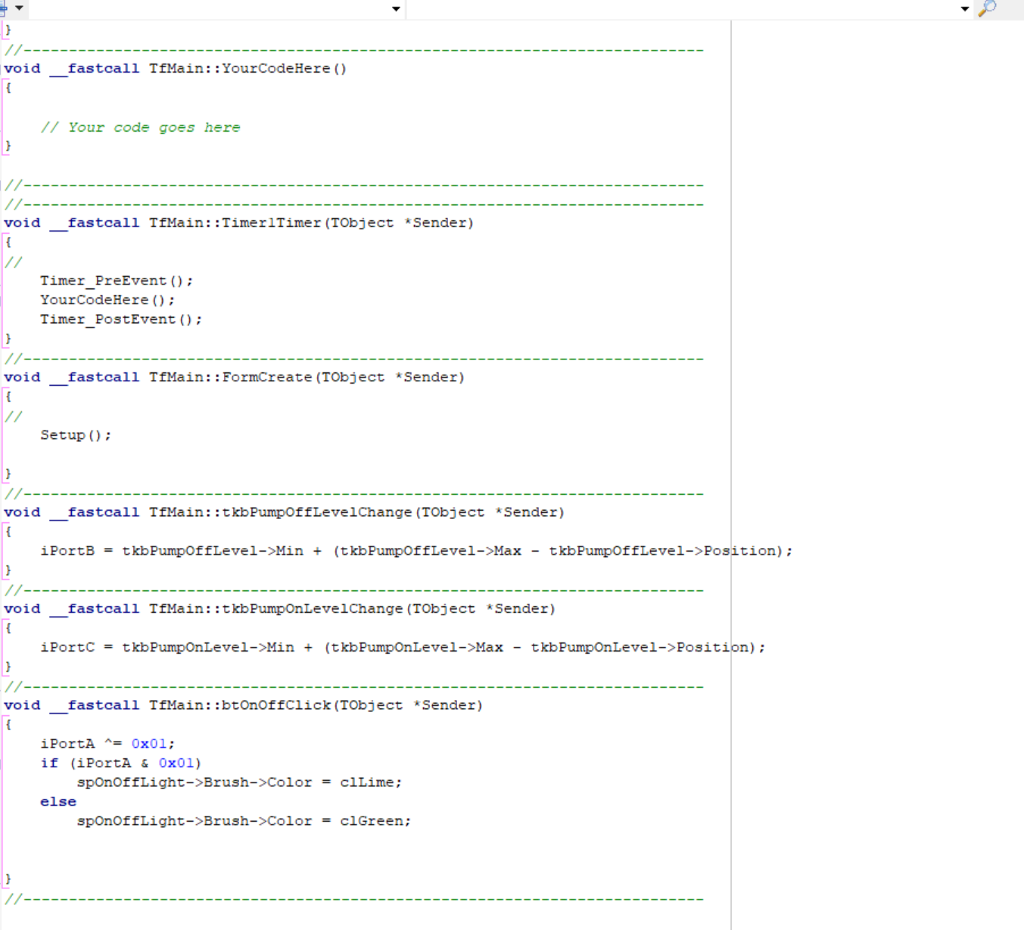
Task: Expand the right navigation combo box arrow
Action: [965, 9]
